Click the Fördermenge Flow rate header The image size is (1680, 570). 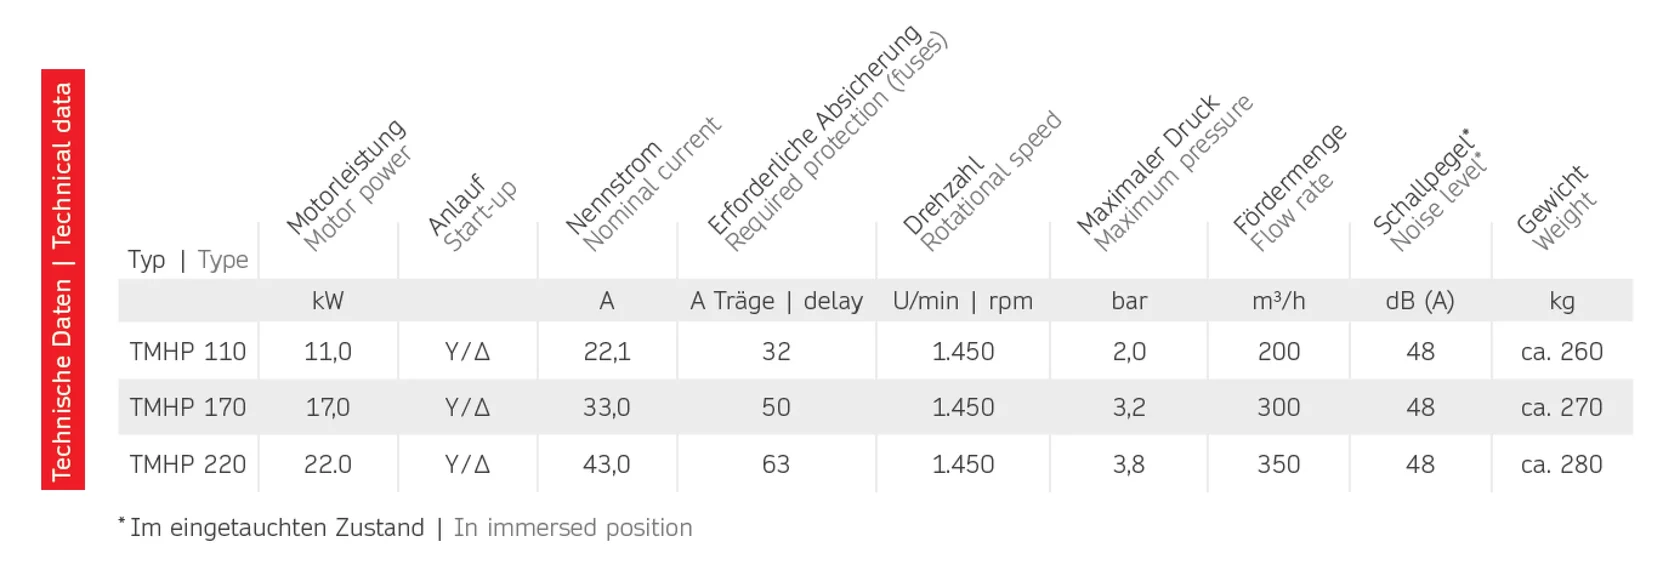pyautogui.click(x=1290, y=190)
